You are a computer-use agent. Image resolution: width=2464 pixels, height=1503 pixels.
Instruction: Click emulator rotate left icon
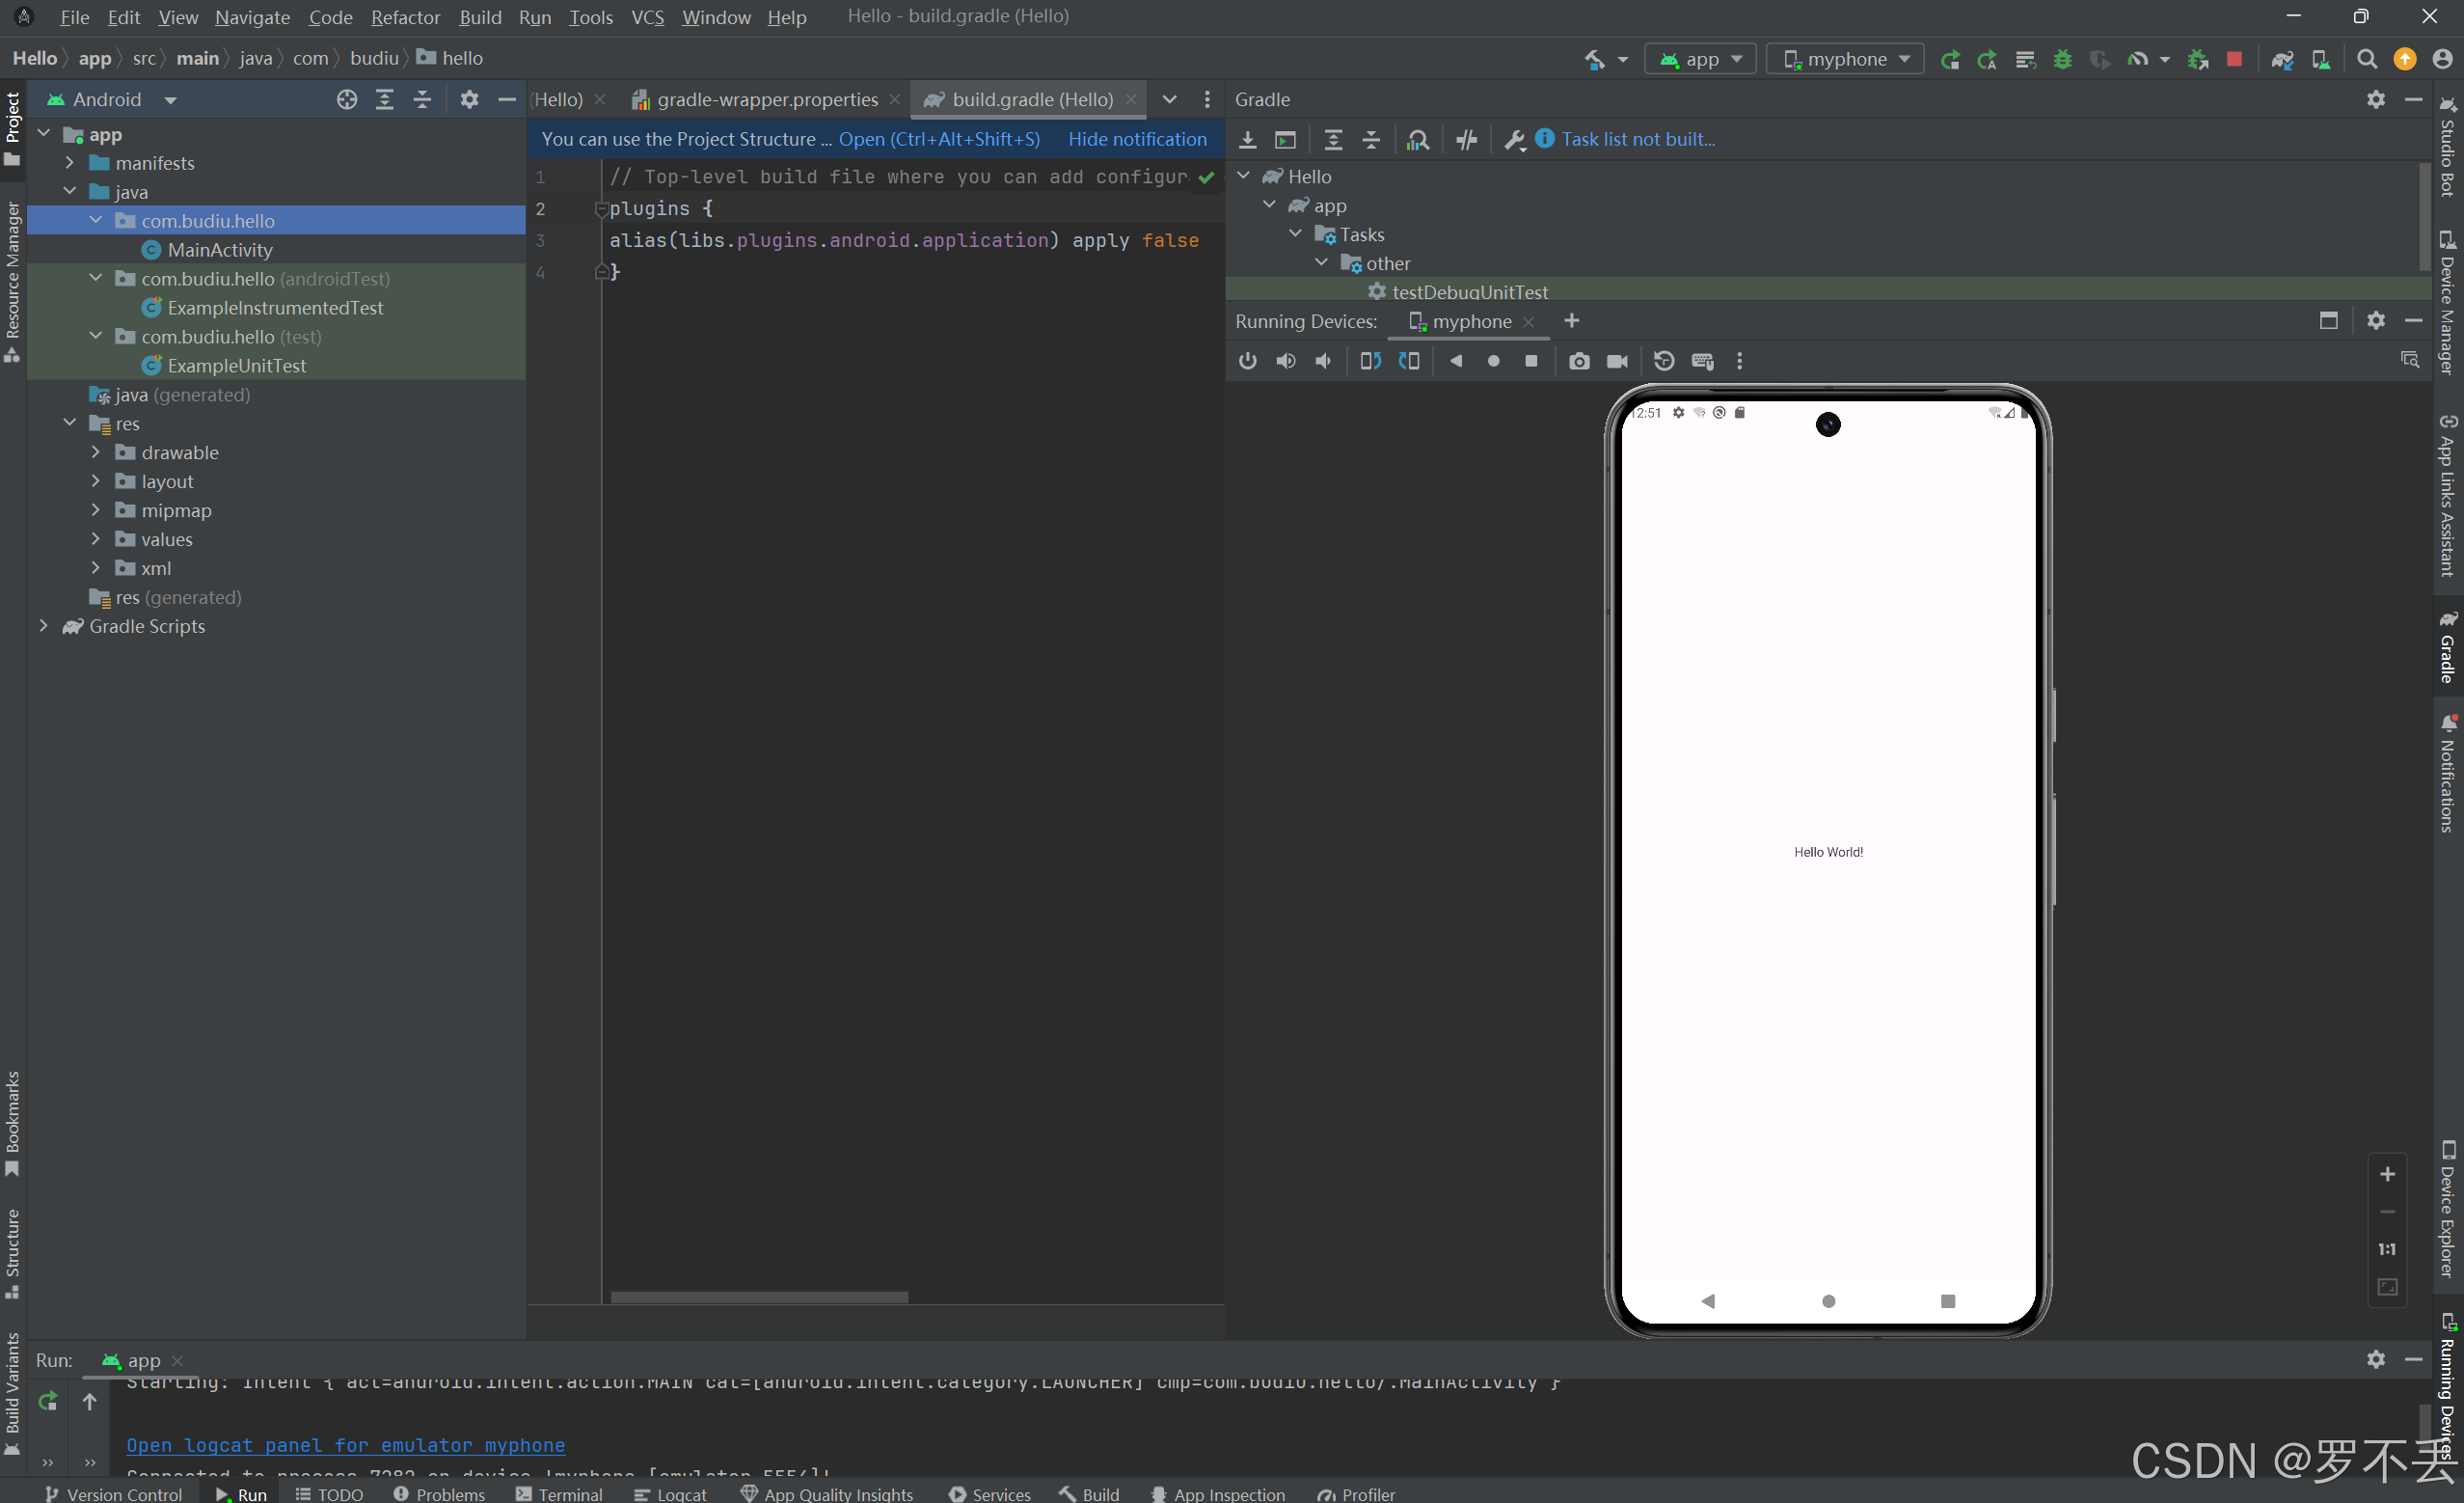pyautogui.click(x=1370, y=361)
